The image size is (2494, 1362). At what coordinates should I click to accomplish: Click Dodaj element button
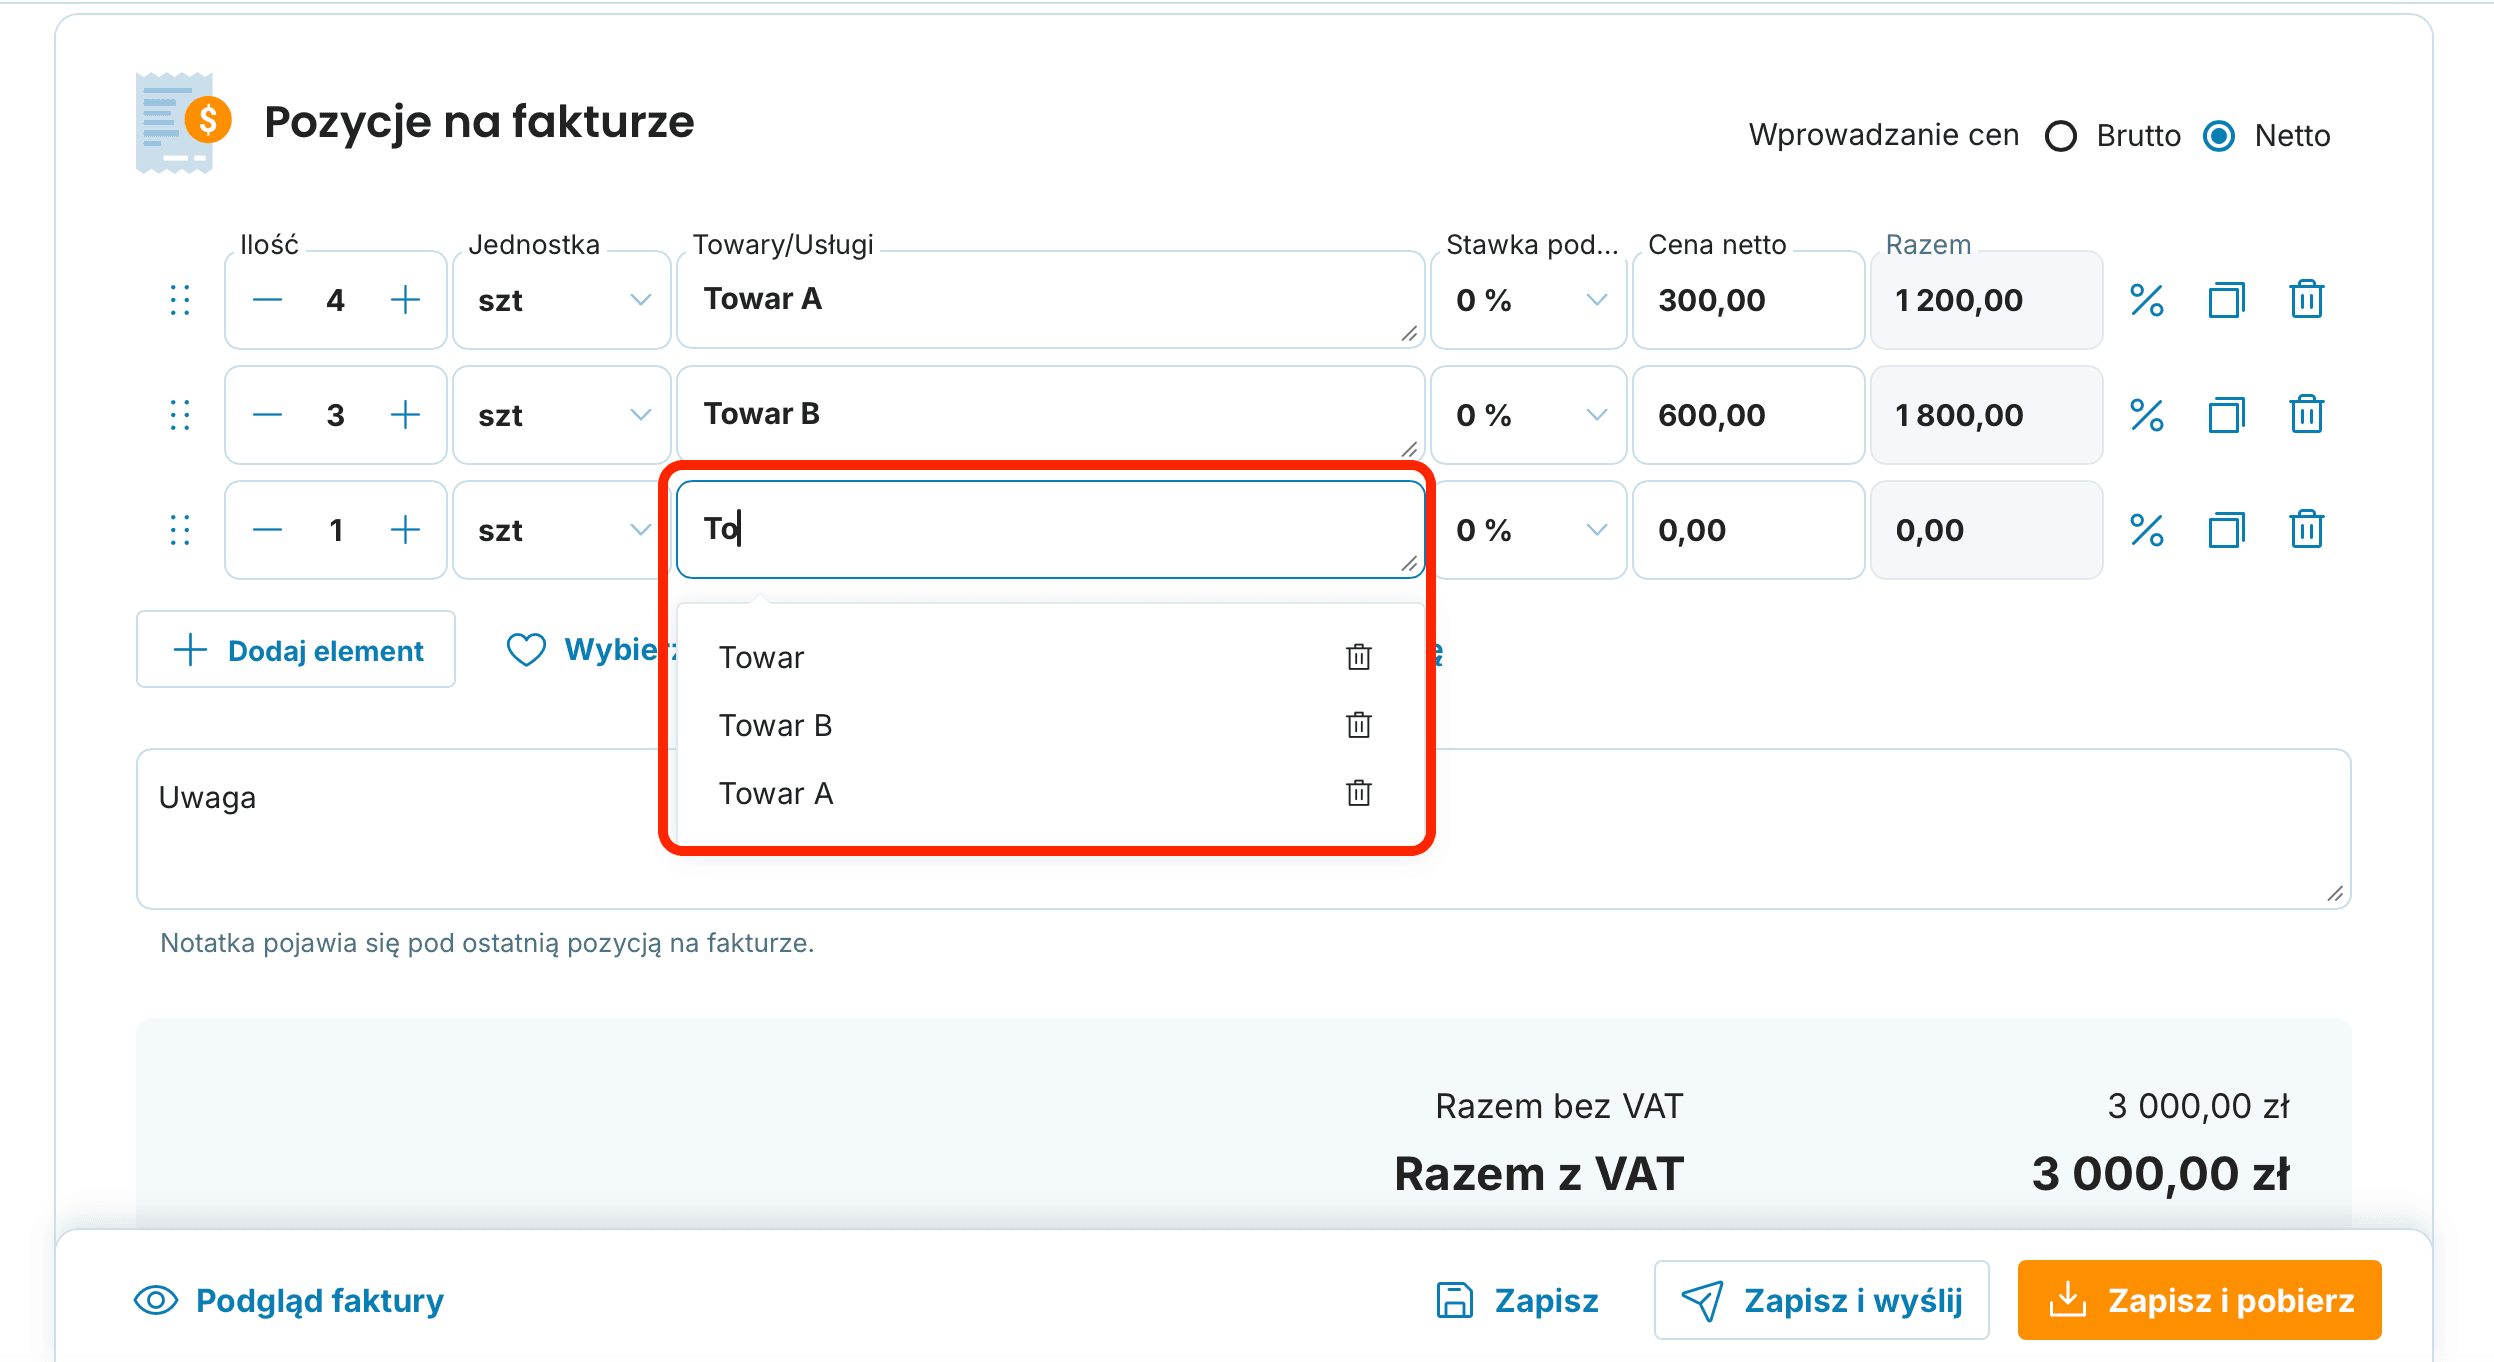click(x=296, y=650)
